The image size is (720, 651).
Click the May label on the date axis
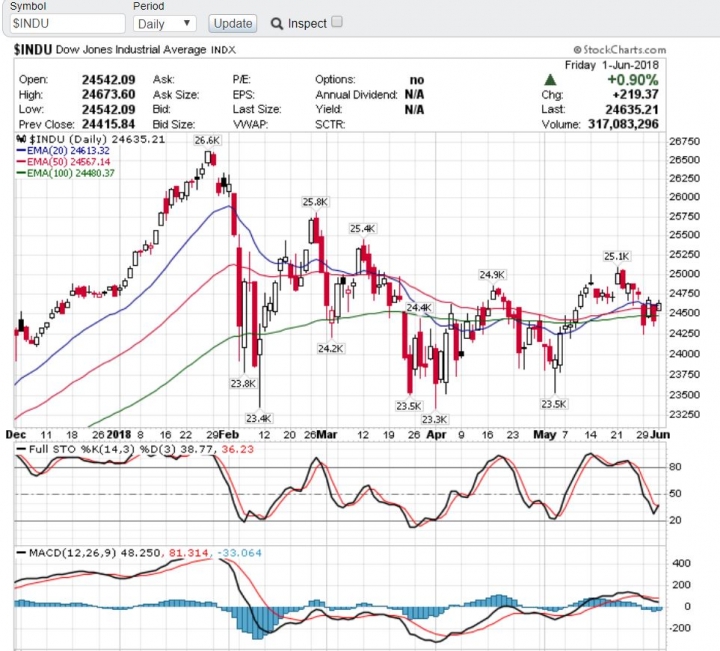point(545,435)
